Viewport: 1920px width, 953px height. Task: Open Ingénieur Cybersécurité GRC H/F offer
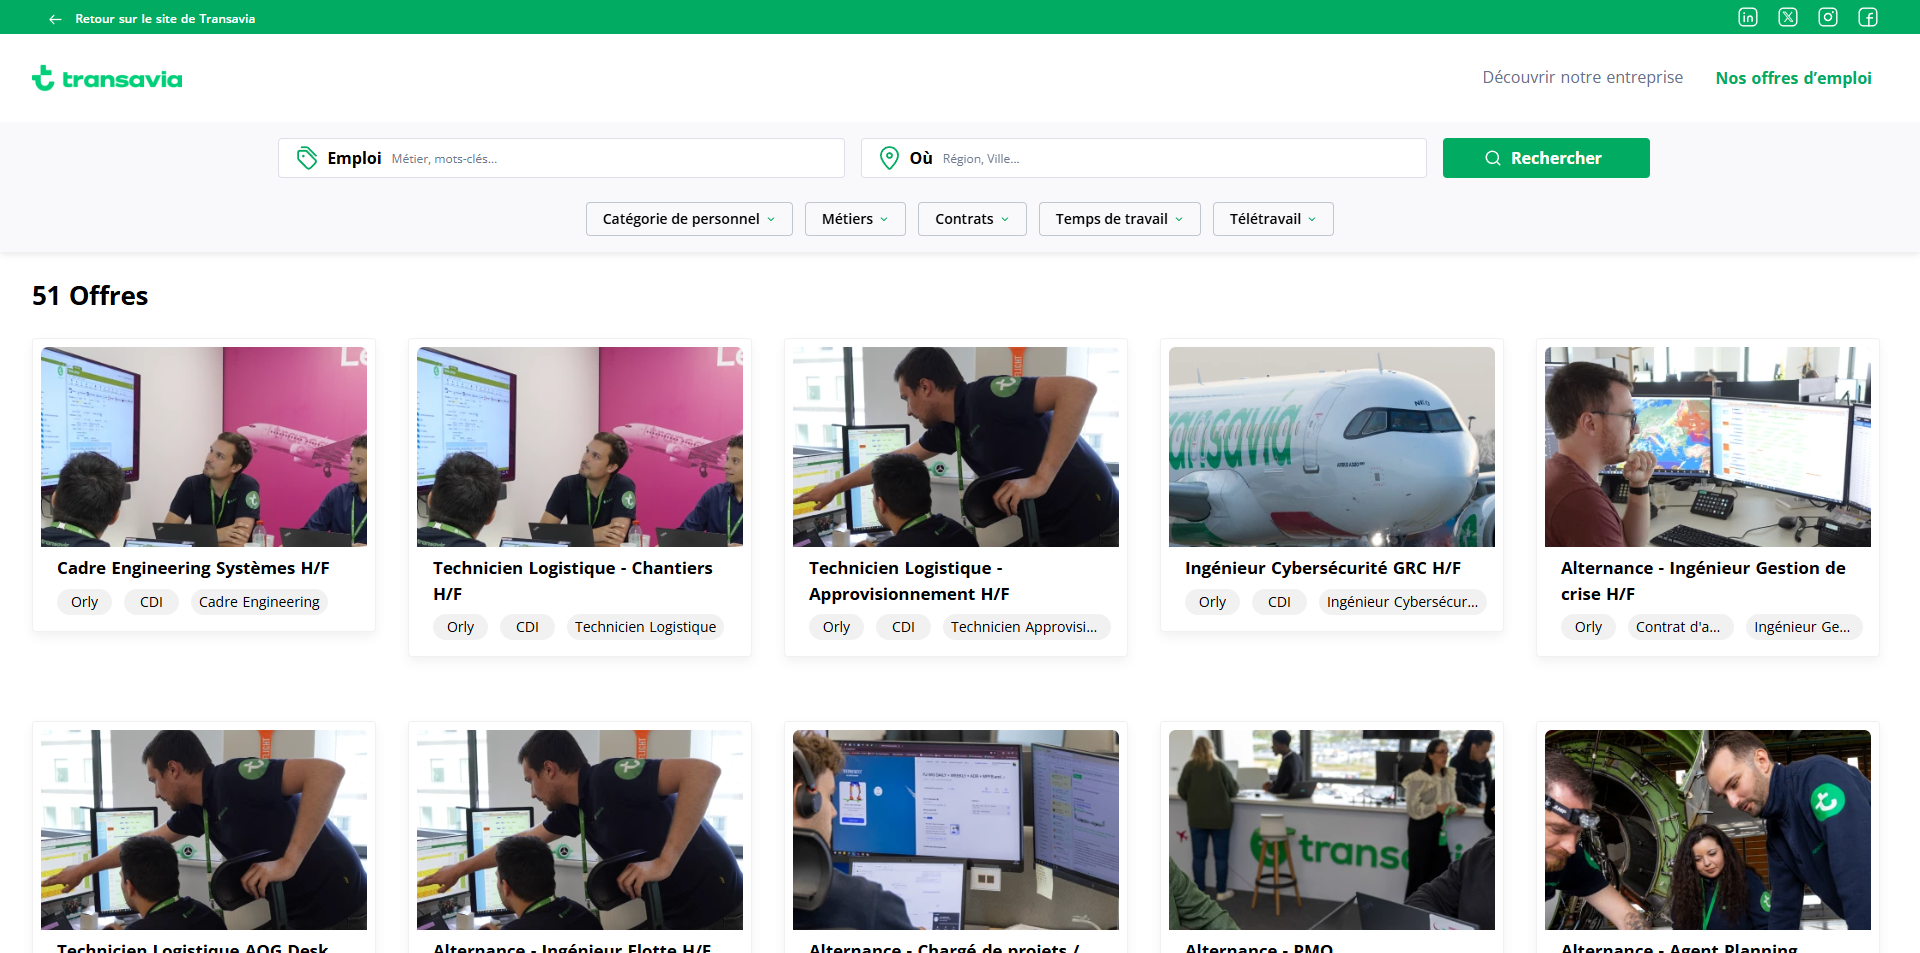(x=1323, y=568)
